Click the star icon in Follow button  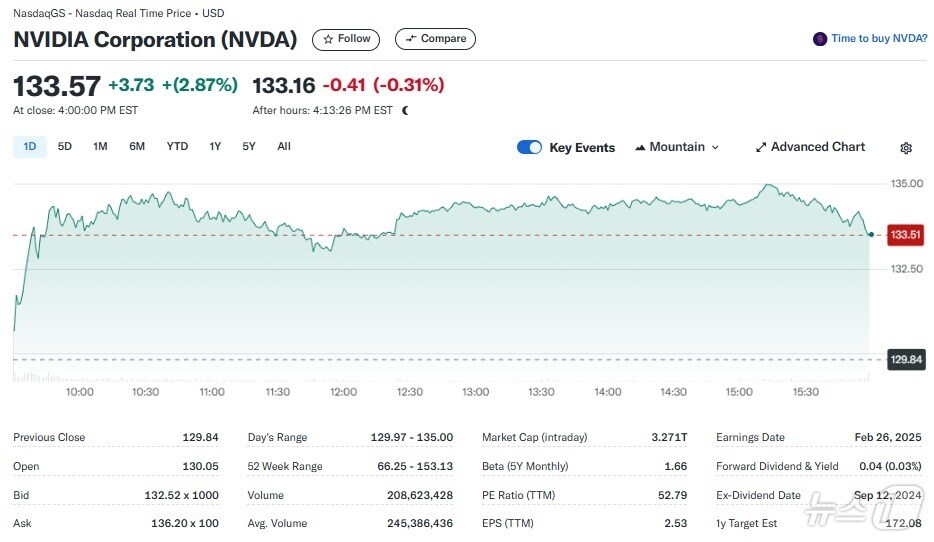(x=328, y=39)
